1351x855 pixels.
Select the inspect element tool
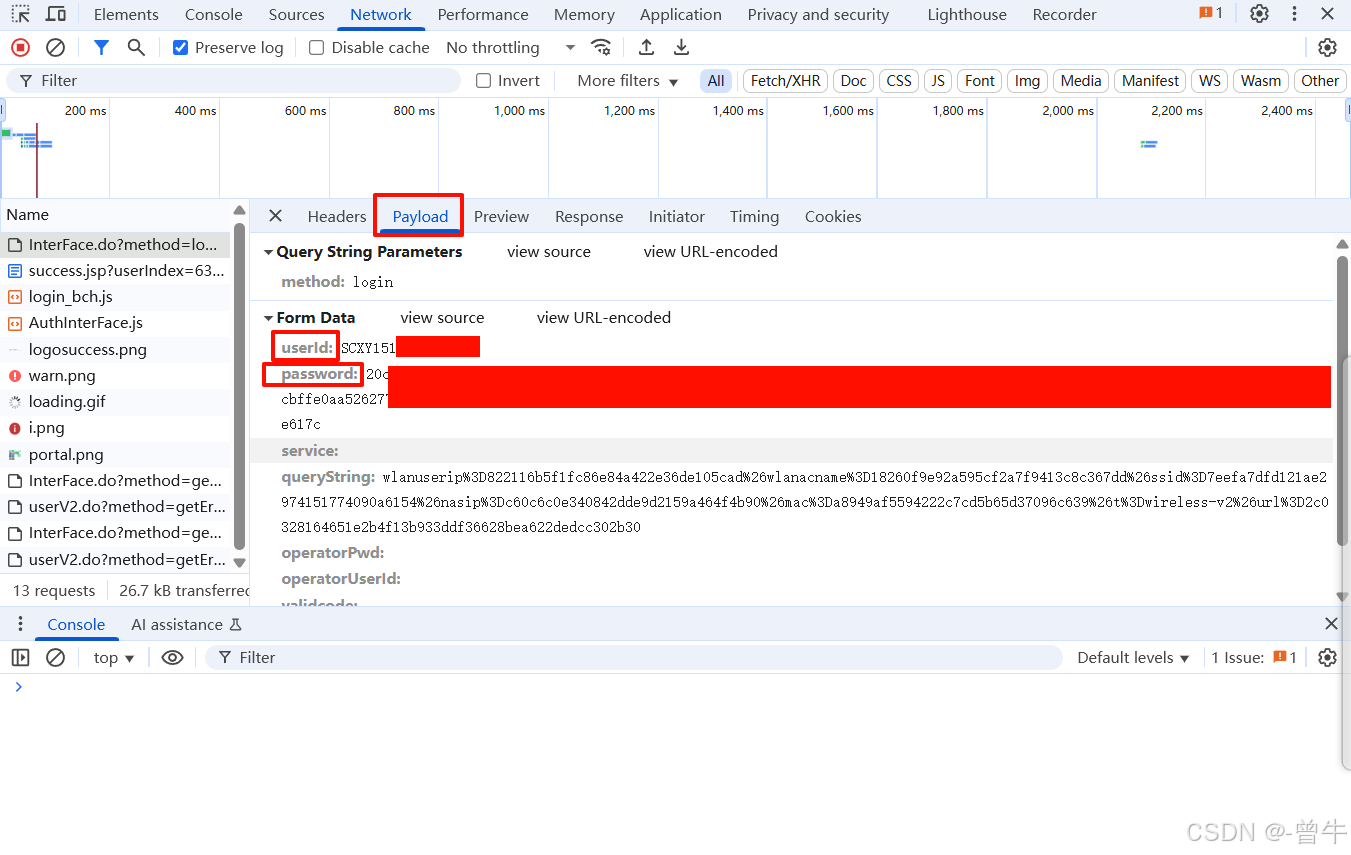tap(18, 14)
